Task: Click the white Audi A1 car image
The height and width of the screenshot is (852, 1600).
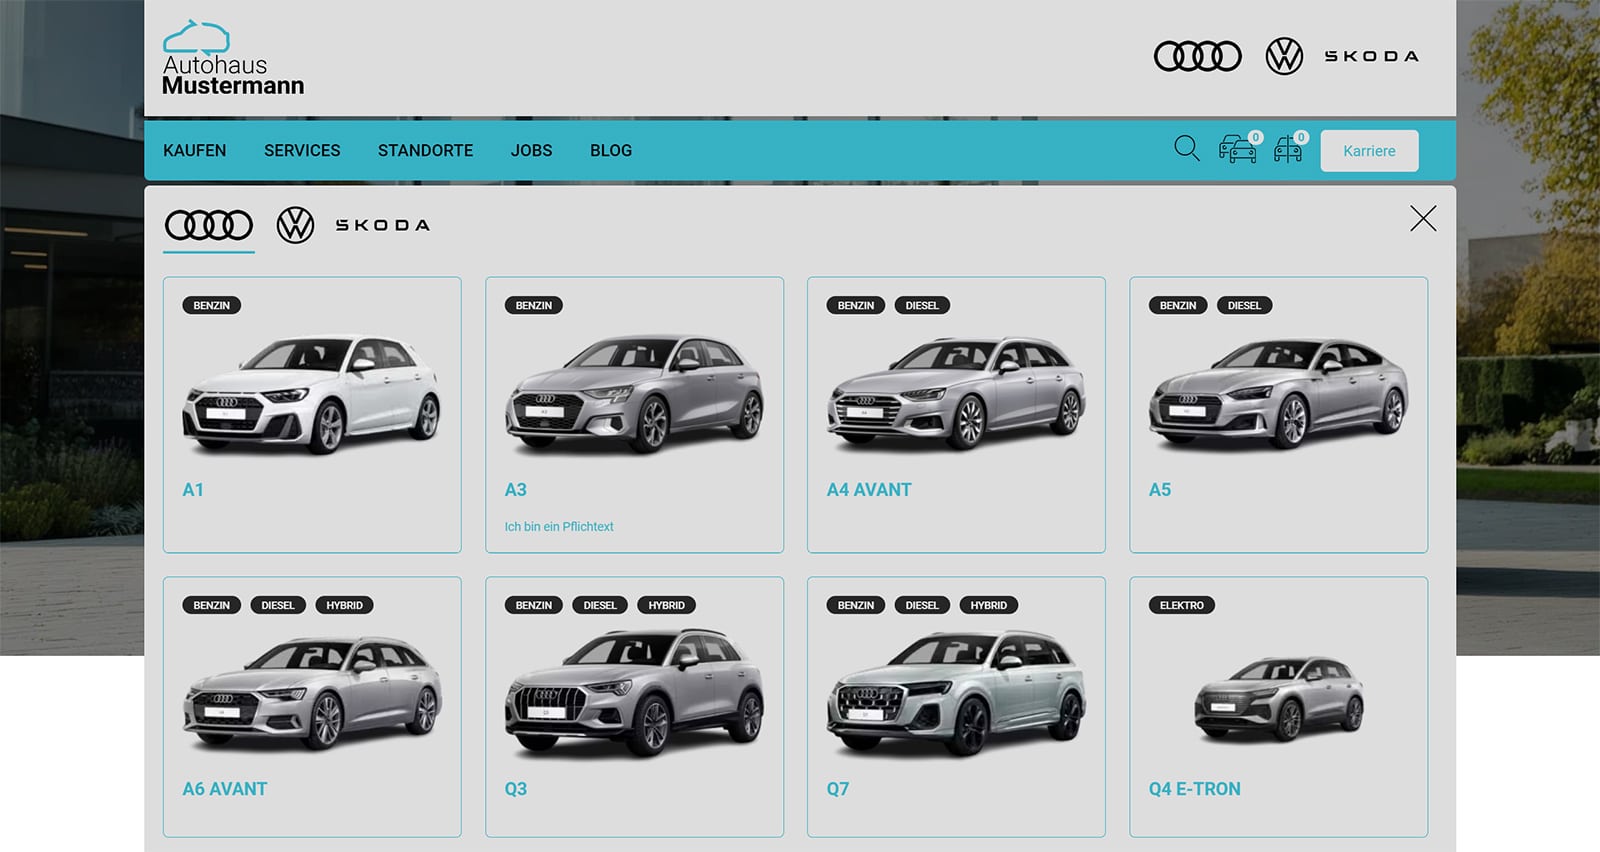Action: point(312,393)
